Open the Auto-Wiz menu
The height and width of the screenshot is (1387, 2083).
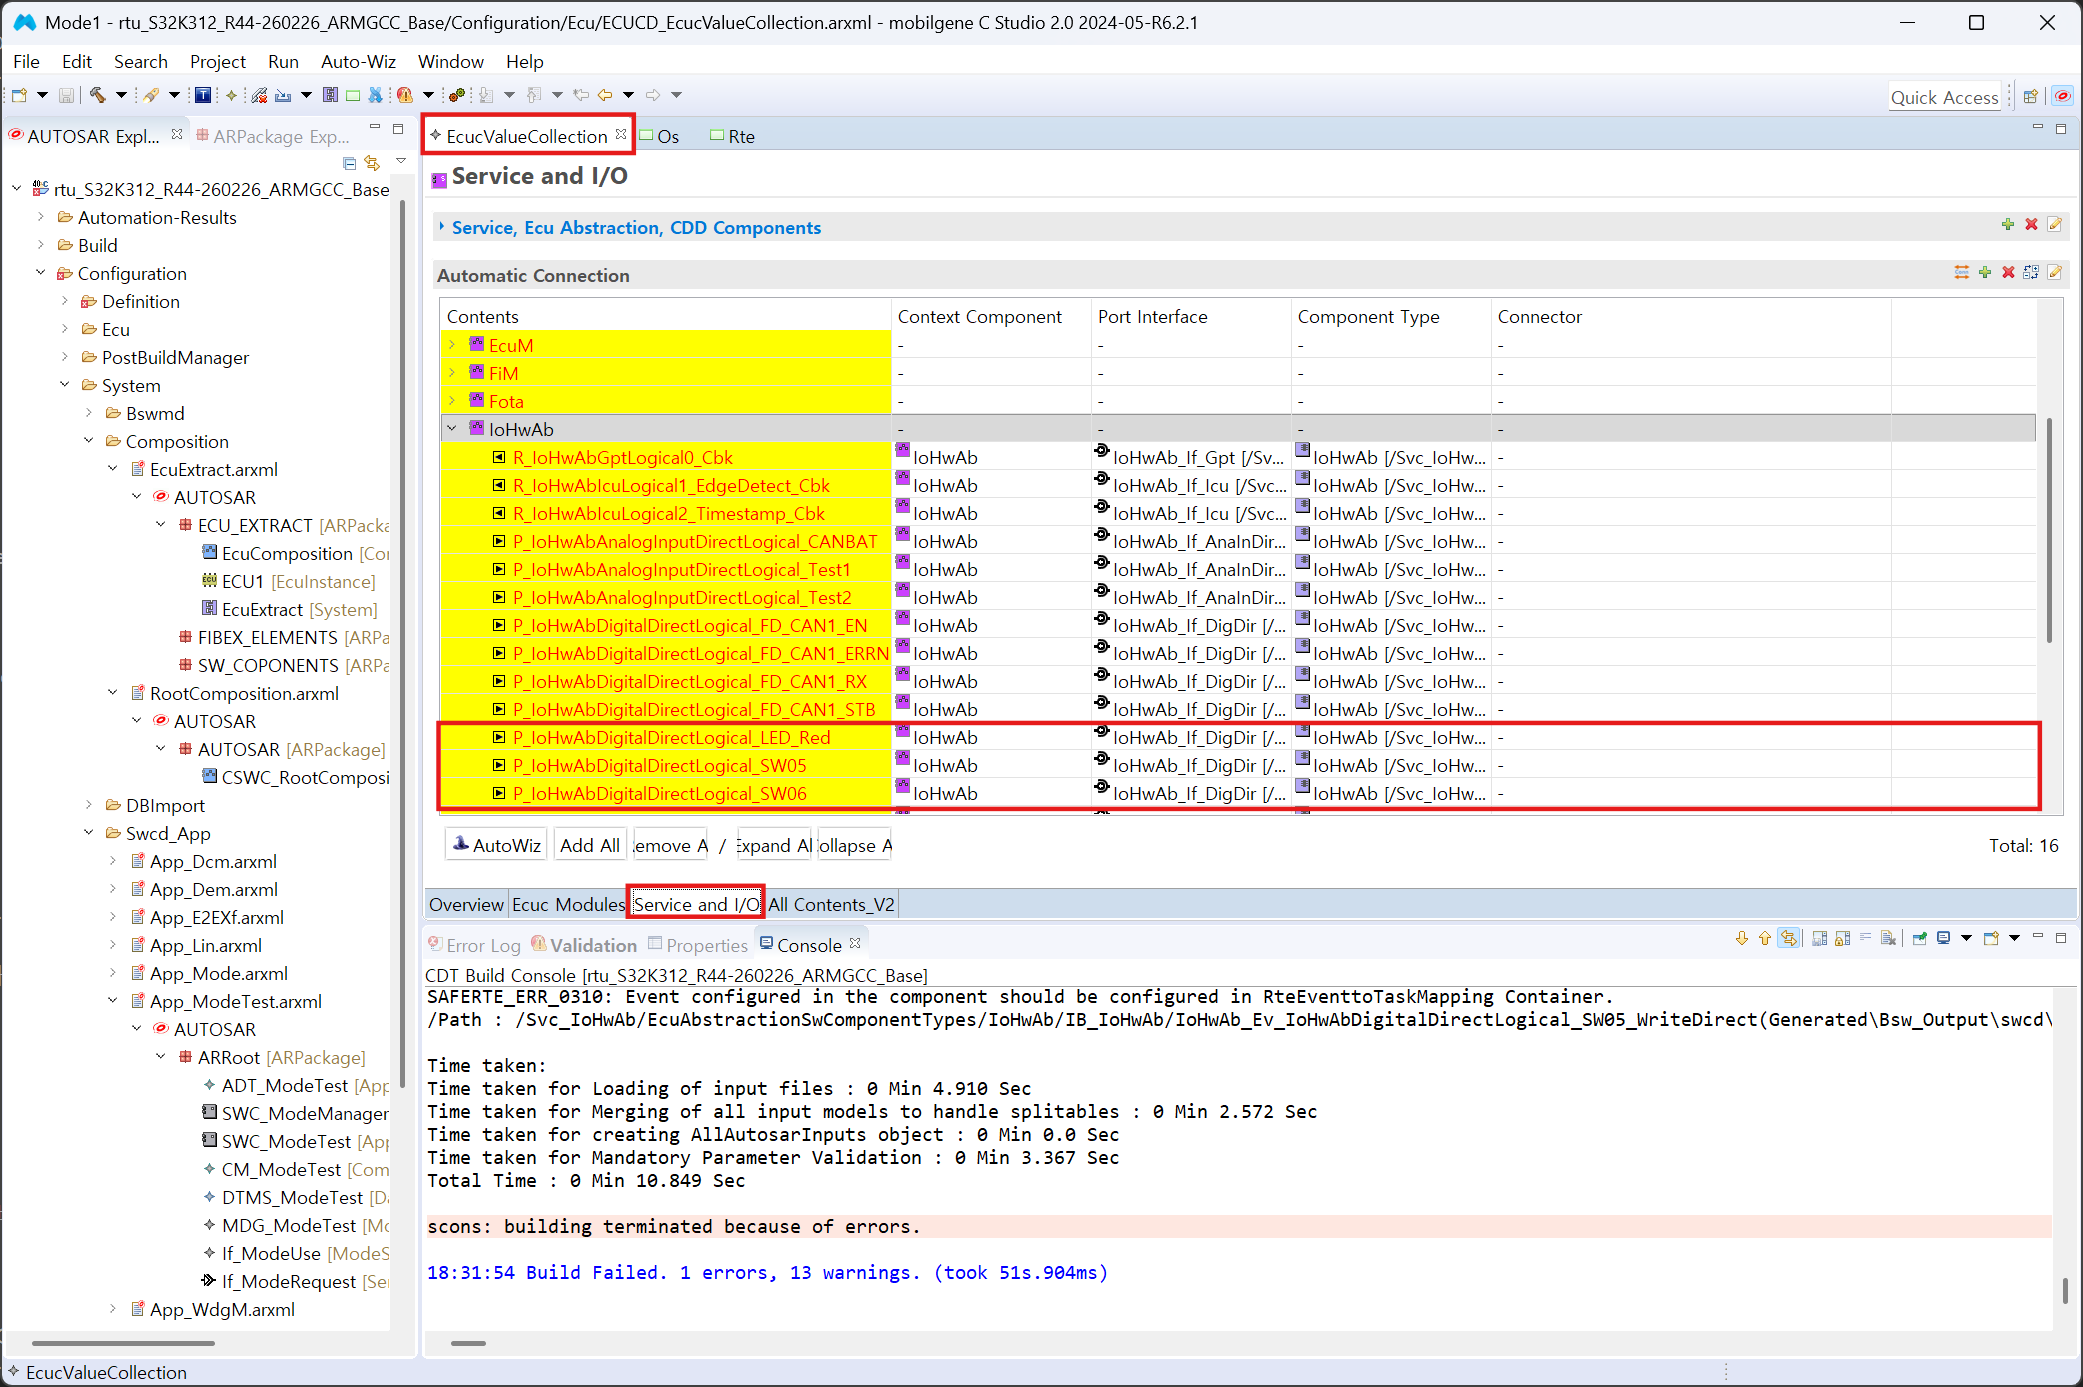pos(358,61)
